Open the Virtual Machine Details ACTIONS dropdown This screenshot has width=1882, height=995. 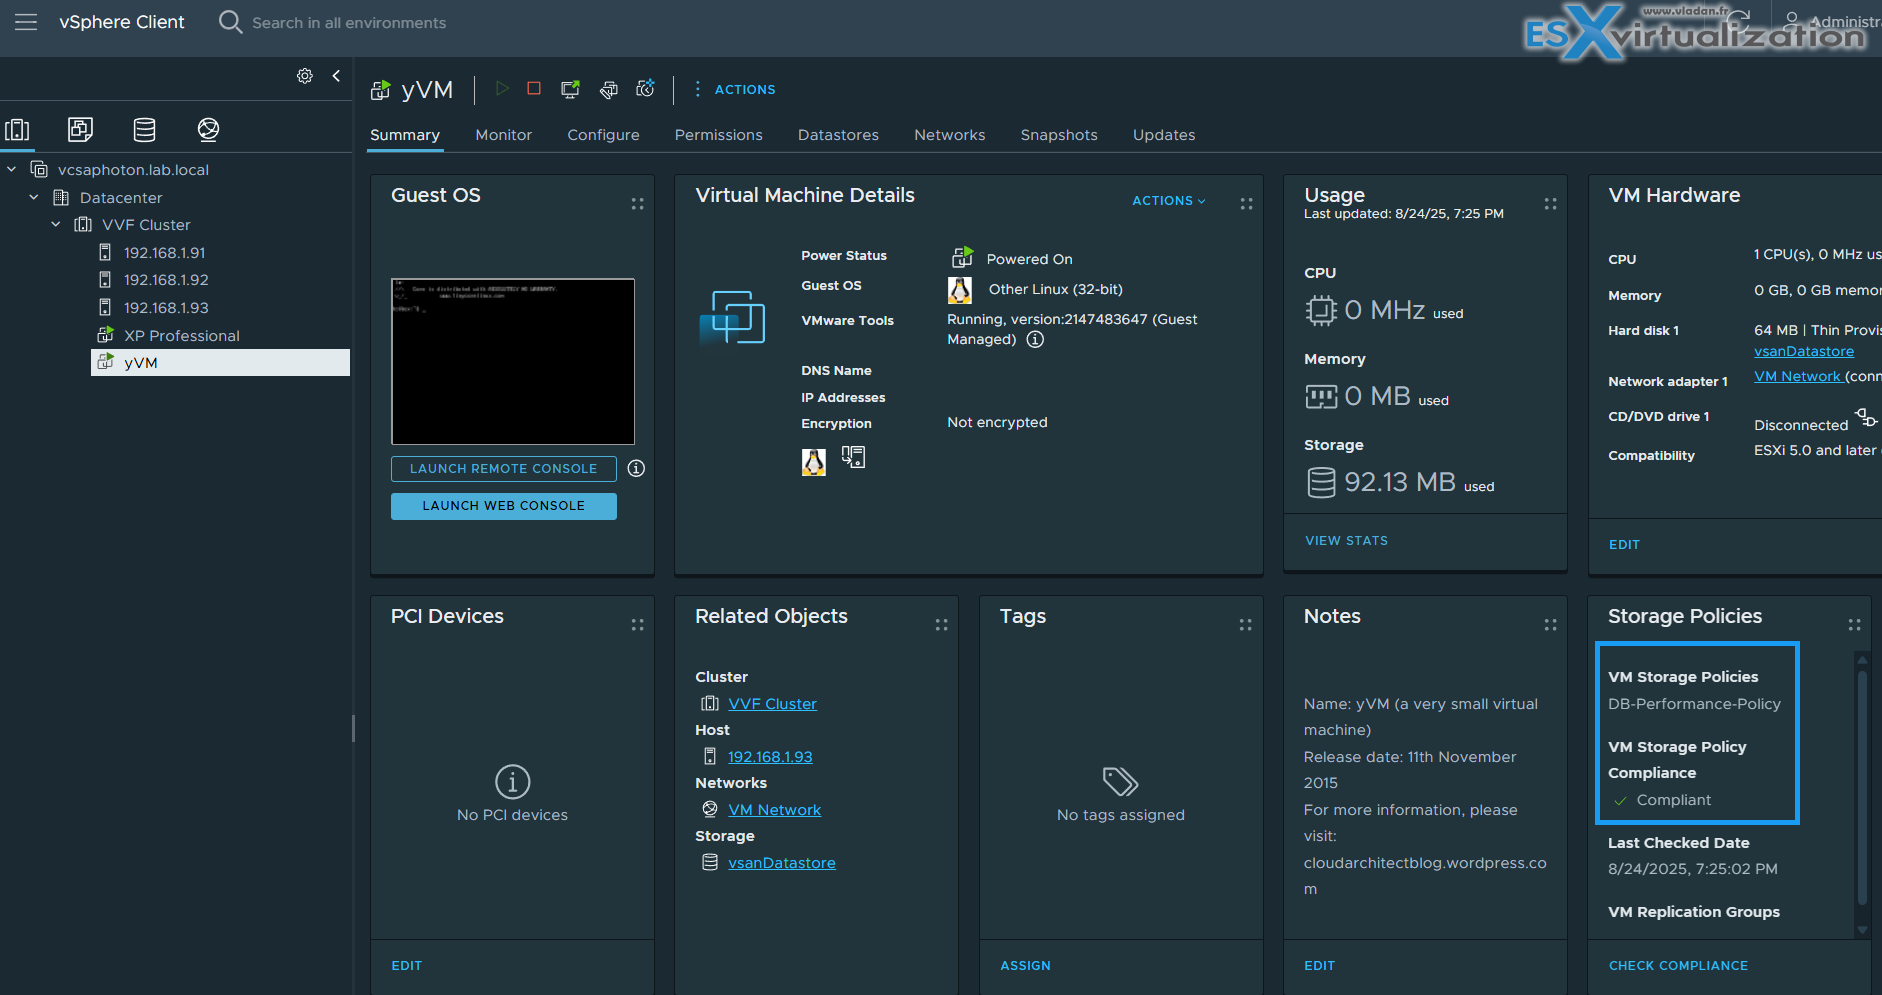tap(1169, 201)
